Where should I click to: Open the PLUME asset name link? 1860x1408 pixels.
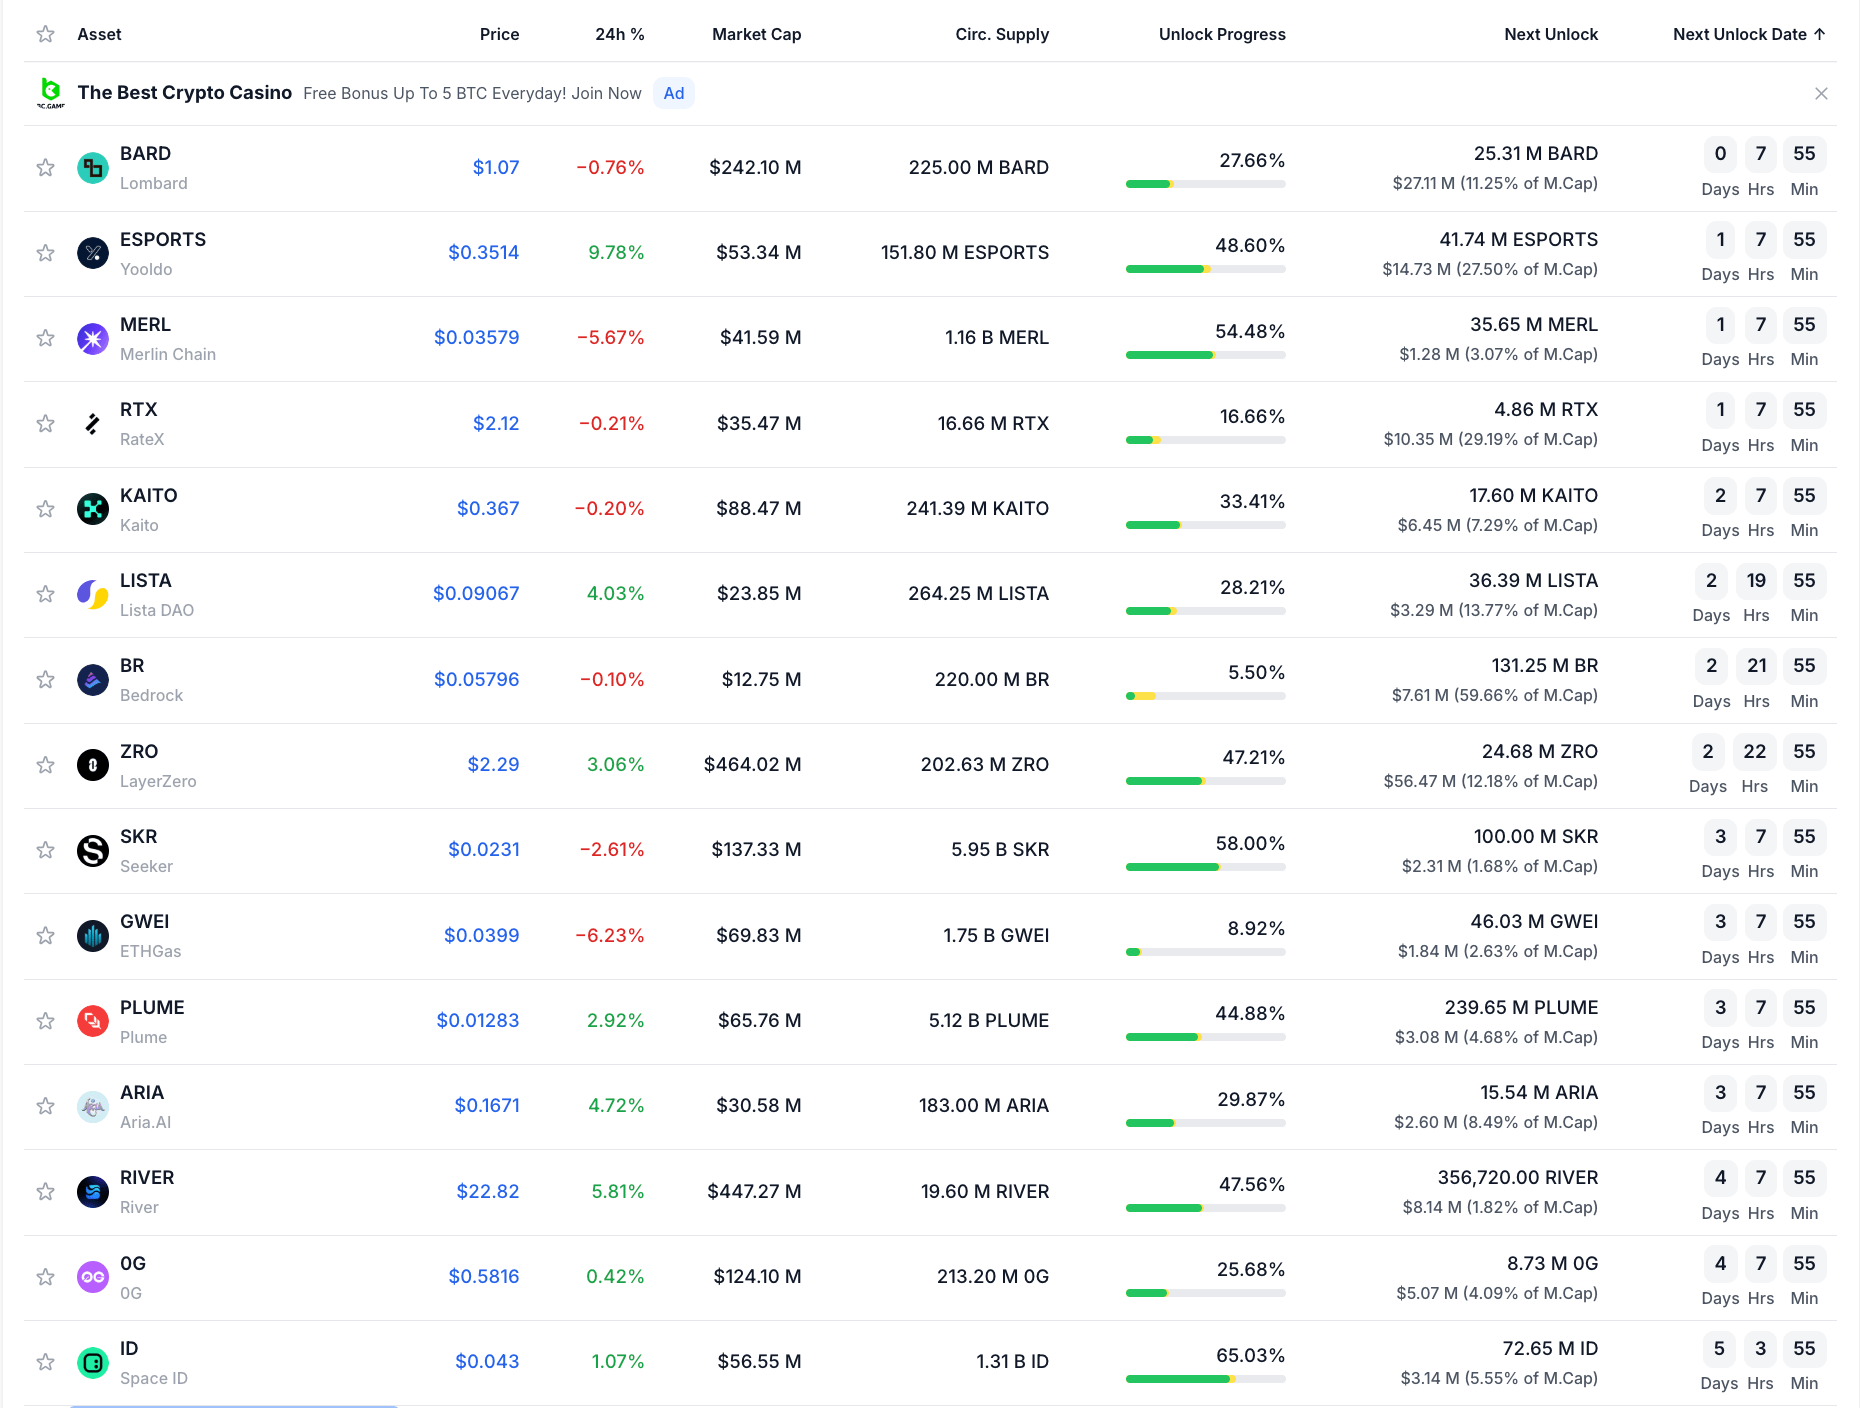tap(152, 1008)
